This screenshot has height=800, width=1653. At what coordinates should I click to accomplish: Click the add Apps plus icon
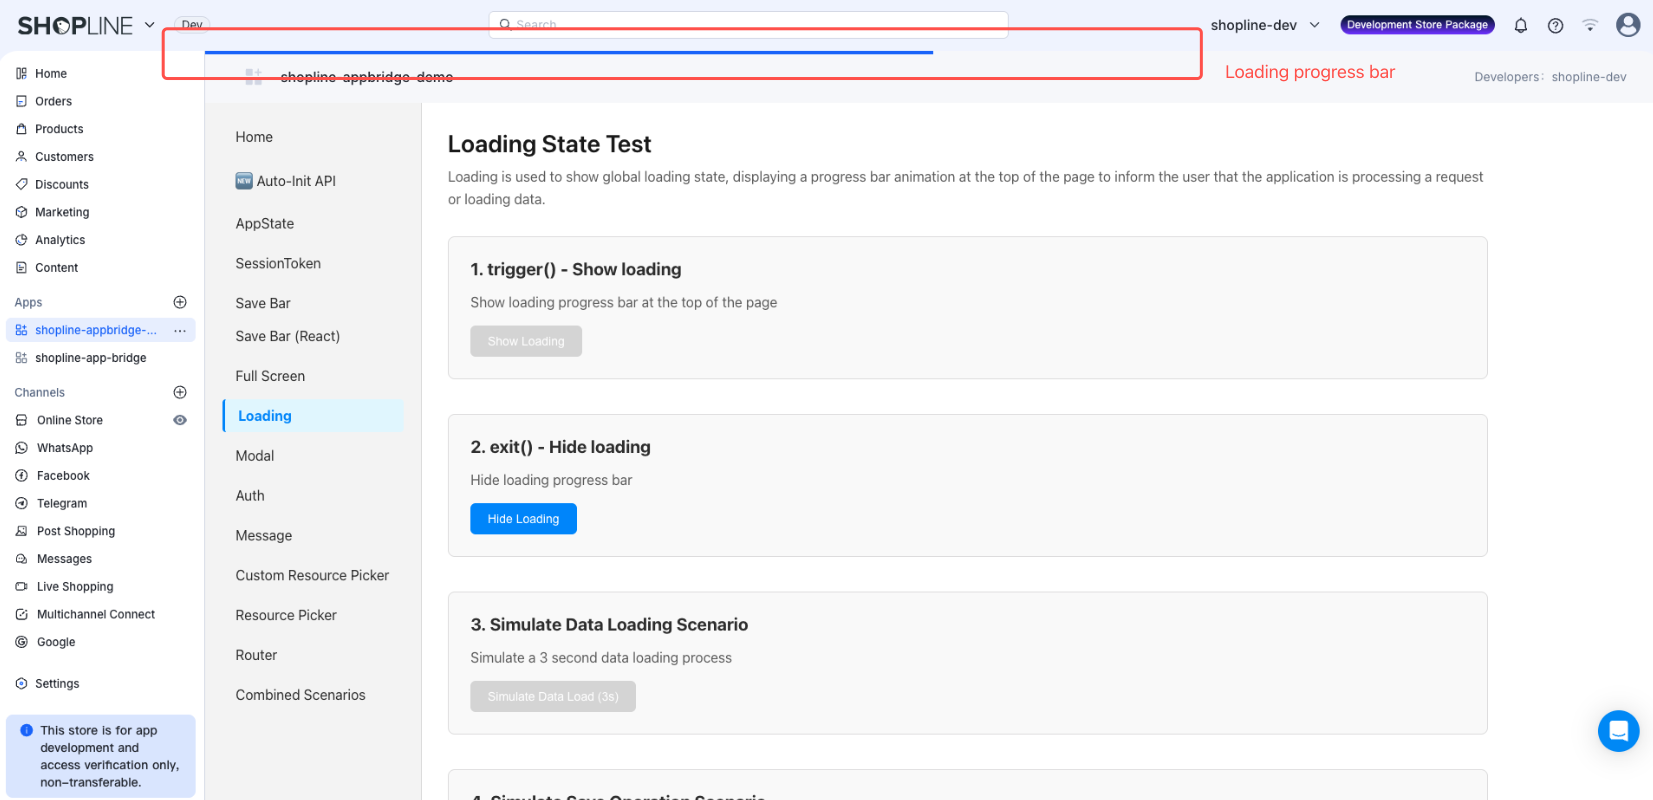pyautogui.click(x=180, y=302)
